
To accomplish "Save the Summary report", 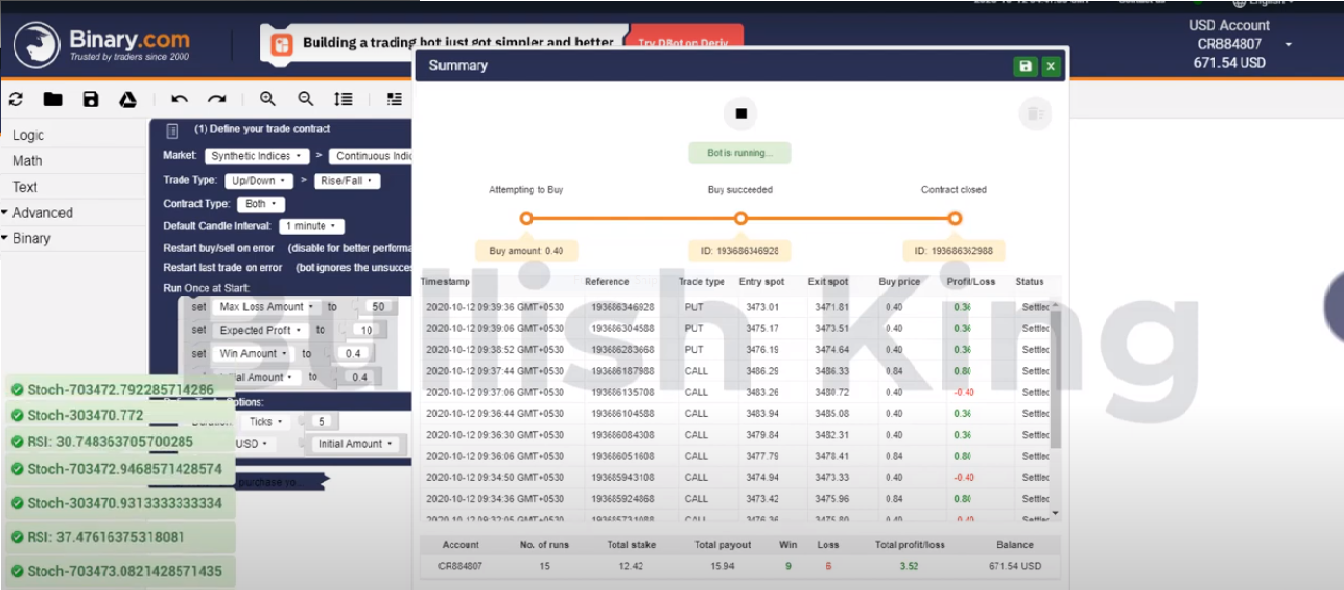I will click(x=1026, y=65).
